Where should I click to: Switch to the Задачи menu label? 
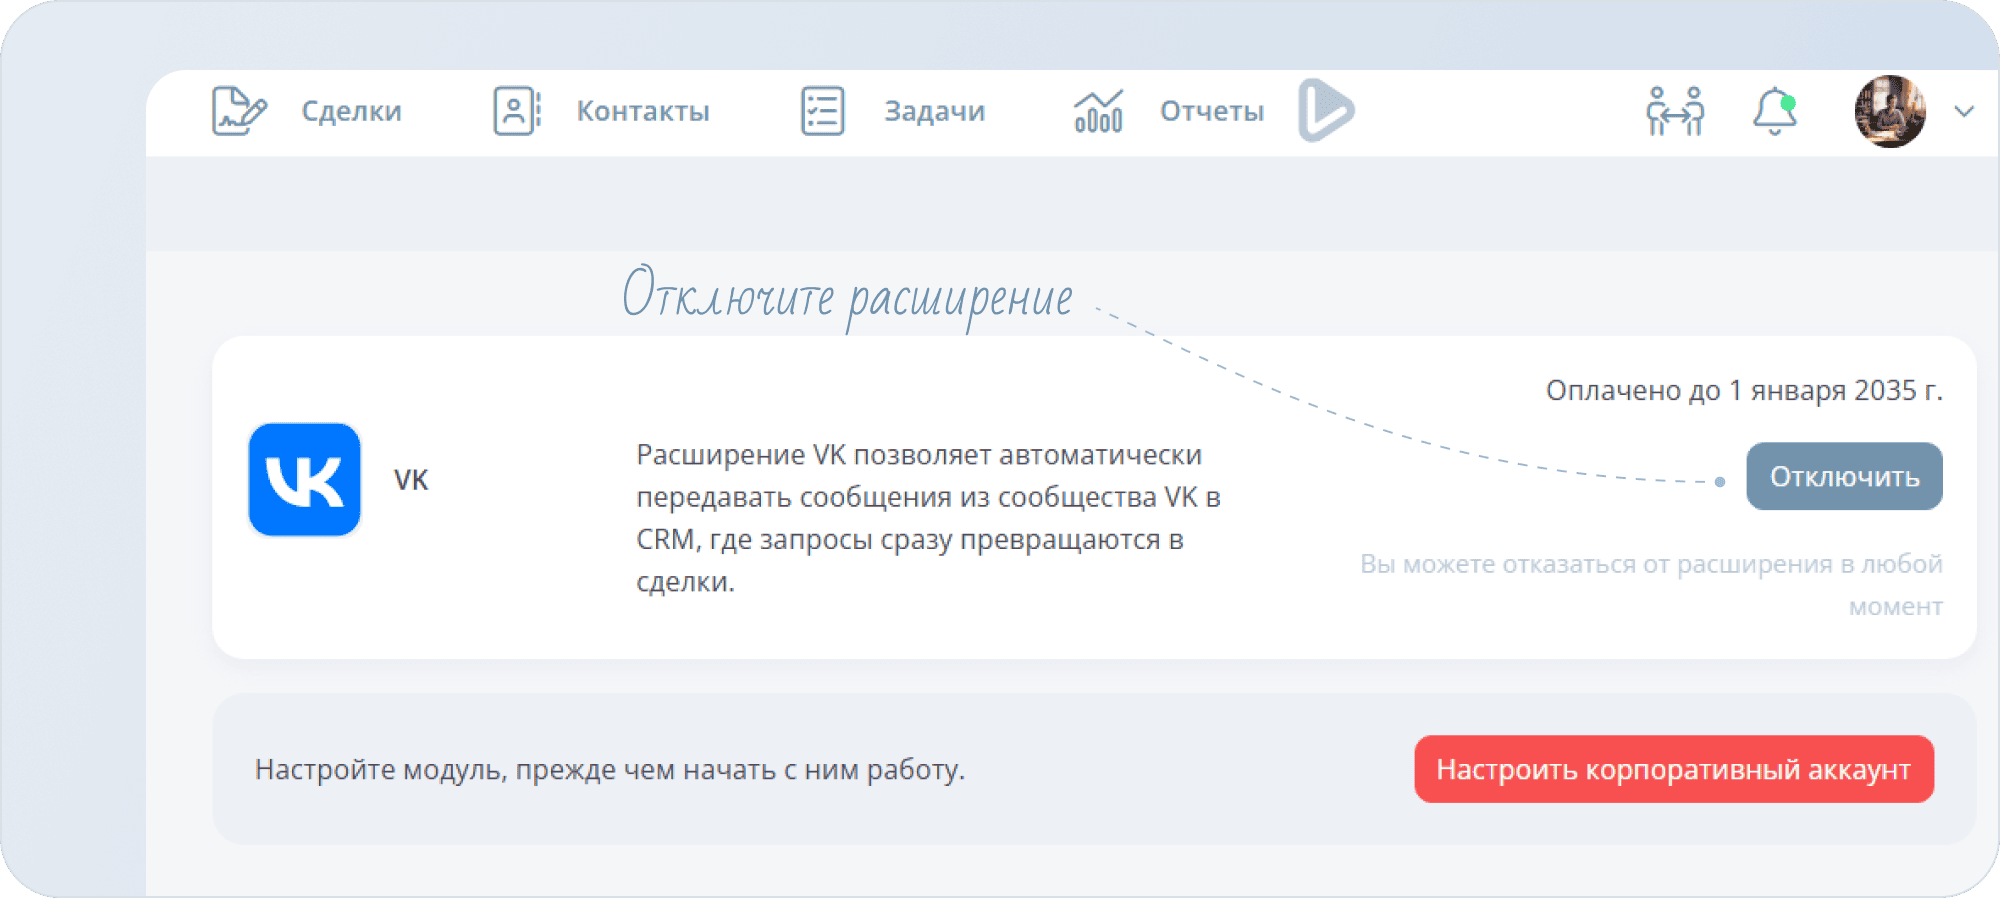pos(934,111)
